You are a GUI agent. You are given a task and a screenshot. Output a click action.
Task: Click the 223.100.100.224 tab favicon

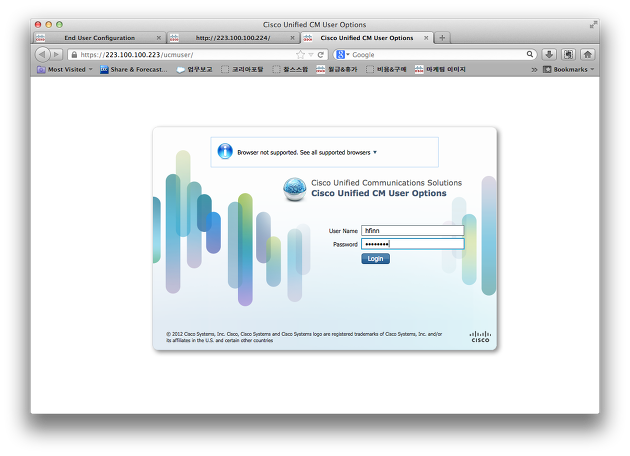coord(174,38)
